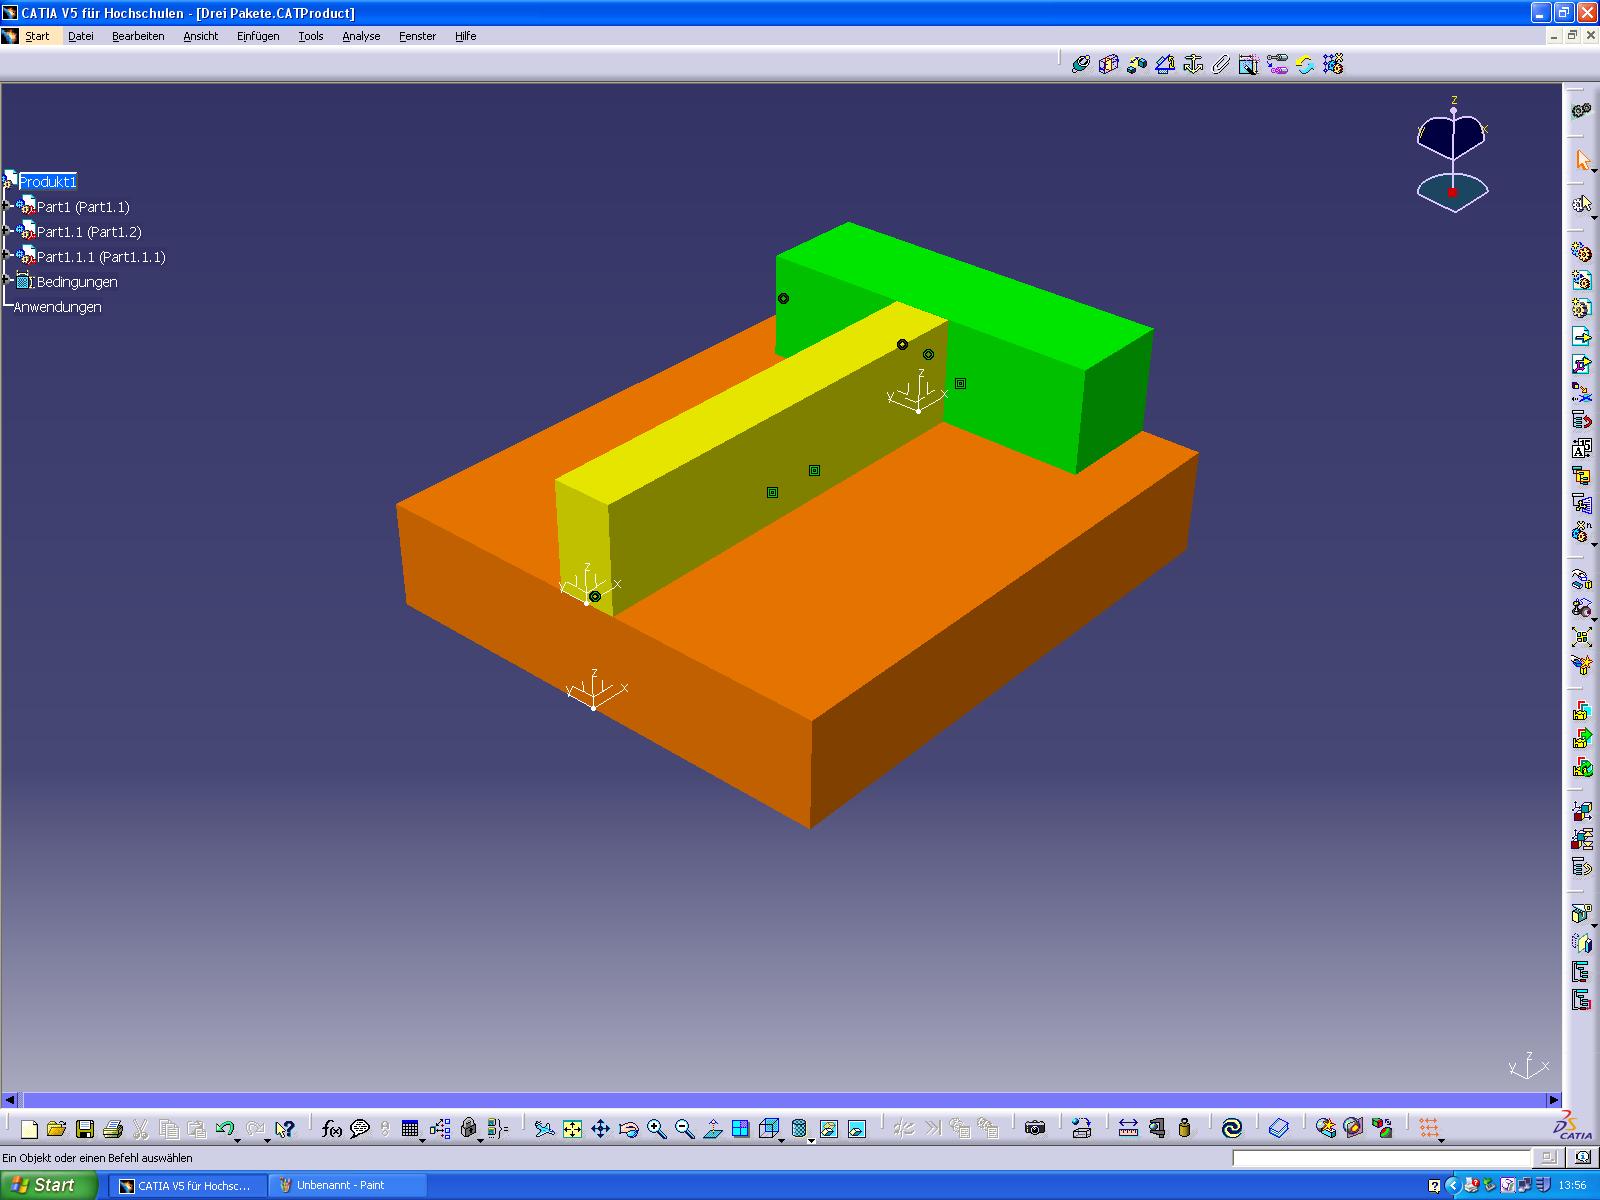Open the Ansicht menu
Image resolution: width=1600 pixels, height=1200 pixels.
point(200,36)
